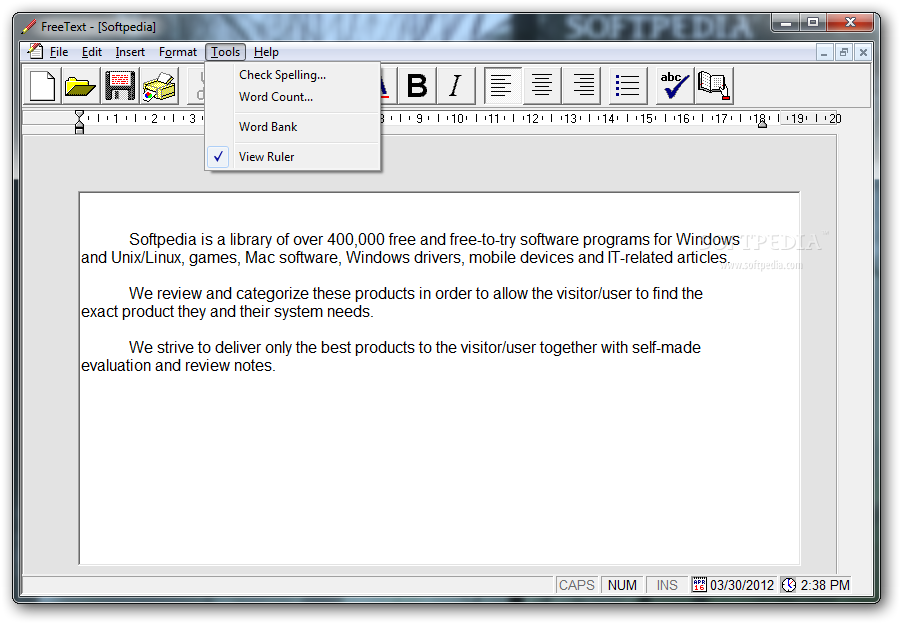901x624 pixels.
Task: Open the Edit menu
Action: pos(91,52)
